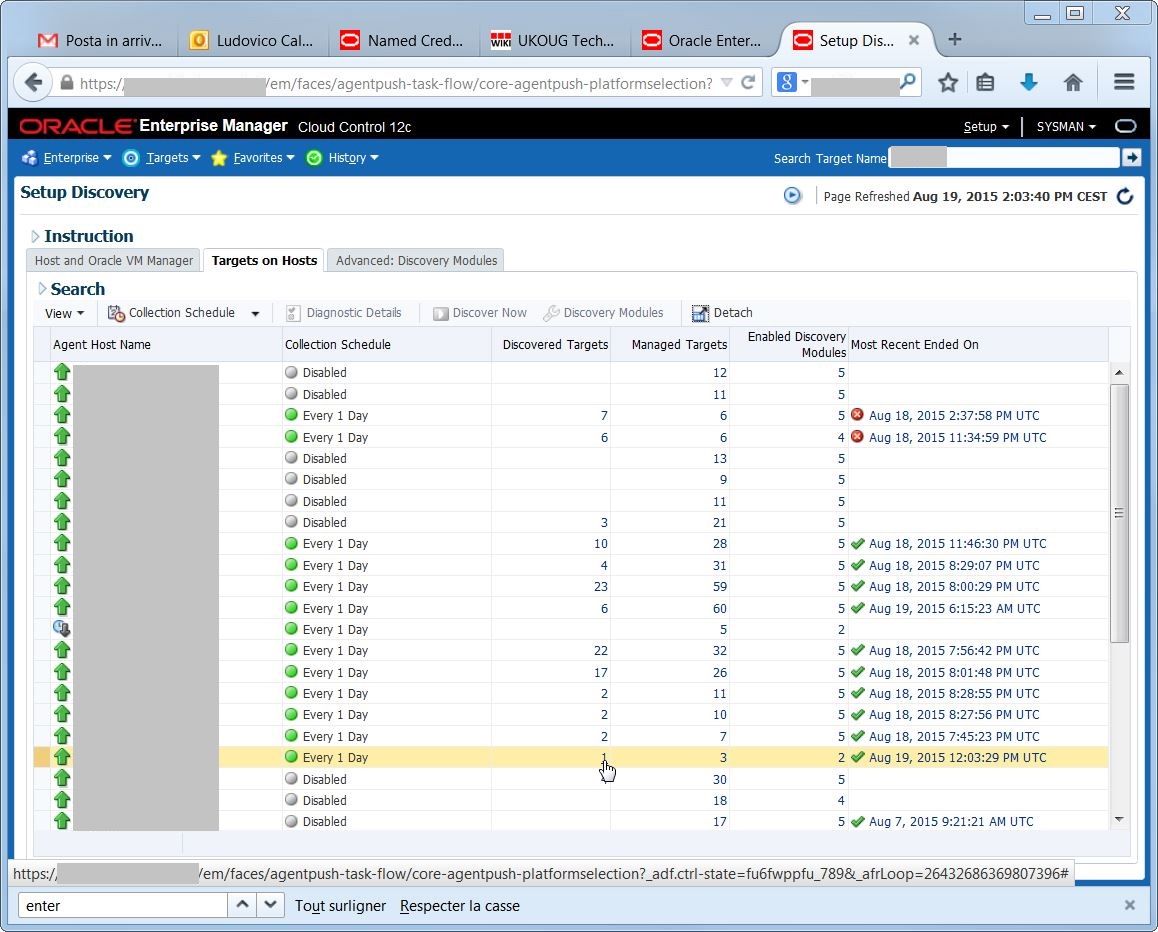Click Discover Now toolbar button

click(x=480, y=313)
